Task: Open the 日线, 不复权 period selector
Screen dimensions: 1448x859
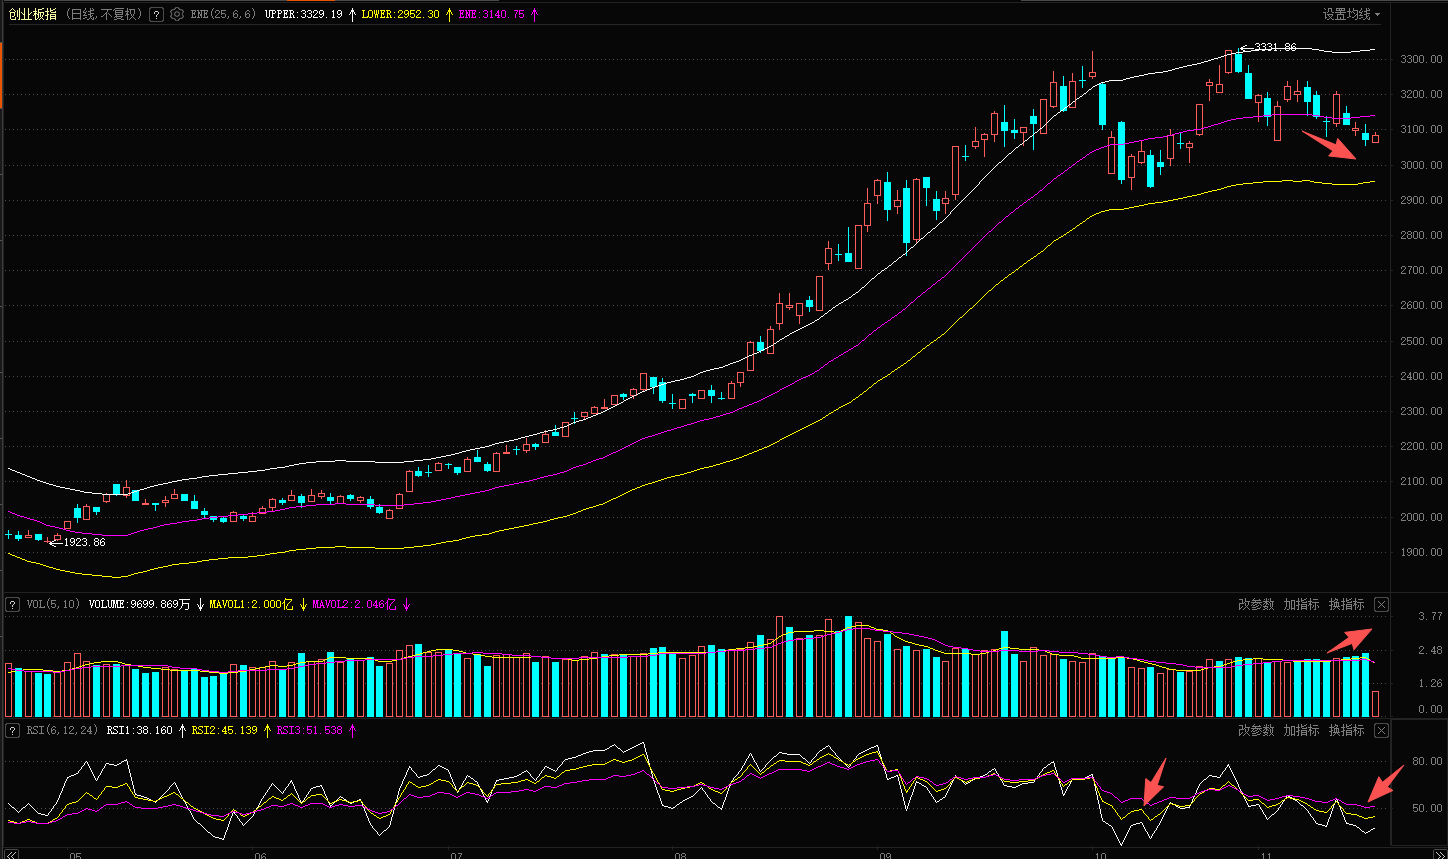Action: [x=104, y=14]
